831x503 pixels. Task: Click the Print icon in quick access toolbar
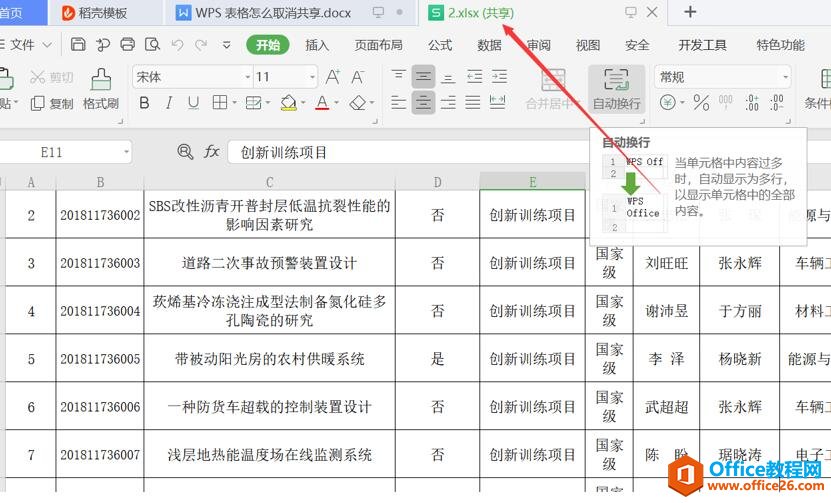pos(128,45)
